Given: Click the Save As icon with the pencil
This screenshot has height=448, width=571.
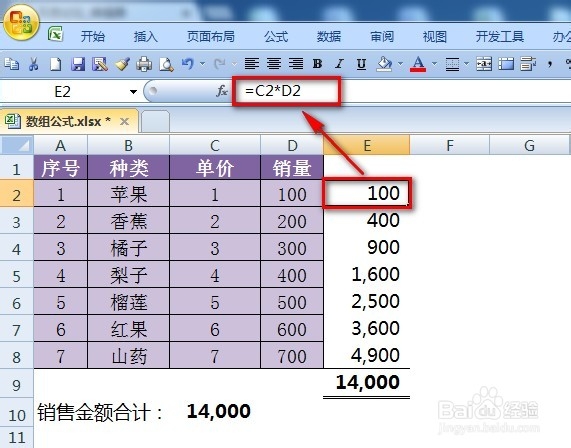Looking at the screenshot, I should pos(100,64).
